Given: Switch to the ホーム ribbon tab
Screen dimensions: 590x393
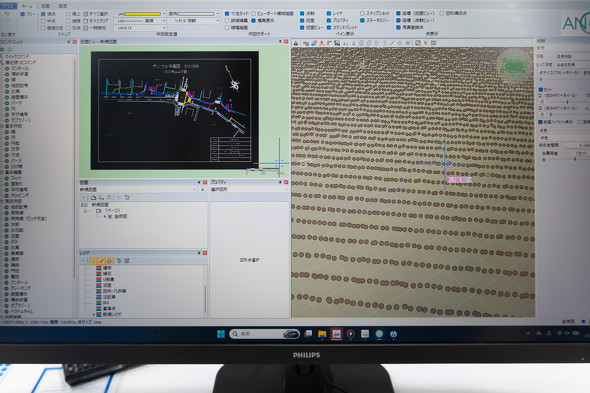Looking at the screenshot, I should click(x=27, y=6).
